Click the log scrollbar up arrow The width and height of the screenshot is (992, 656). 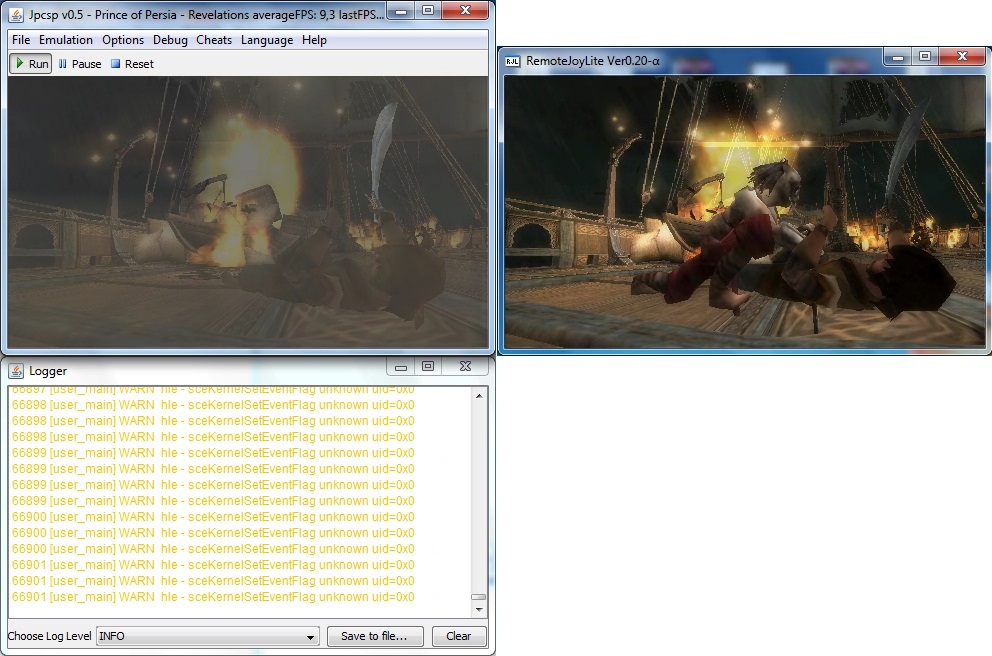pos(479,397)
